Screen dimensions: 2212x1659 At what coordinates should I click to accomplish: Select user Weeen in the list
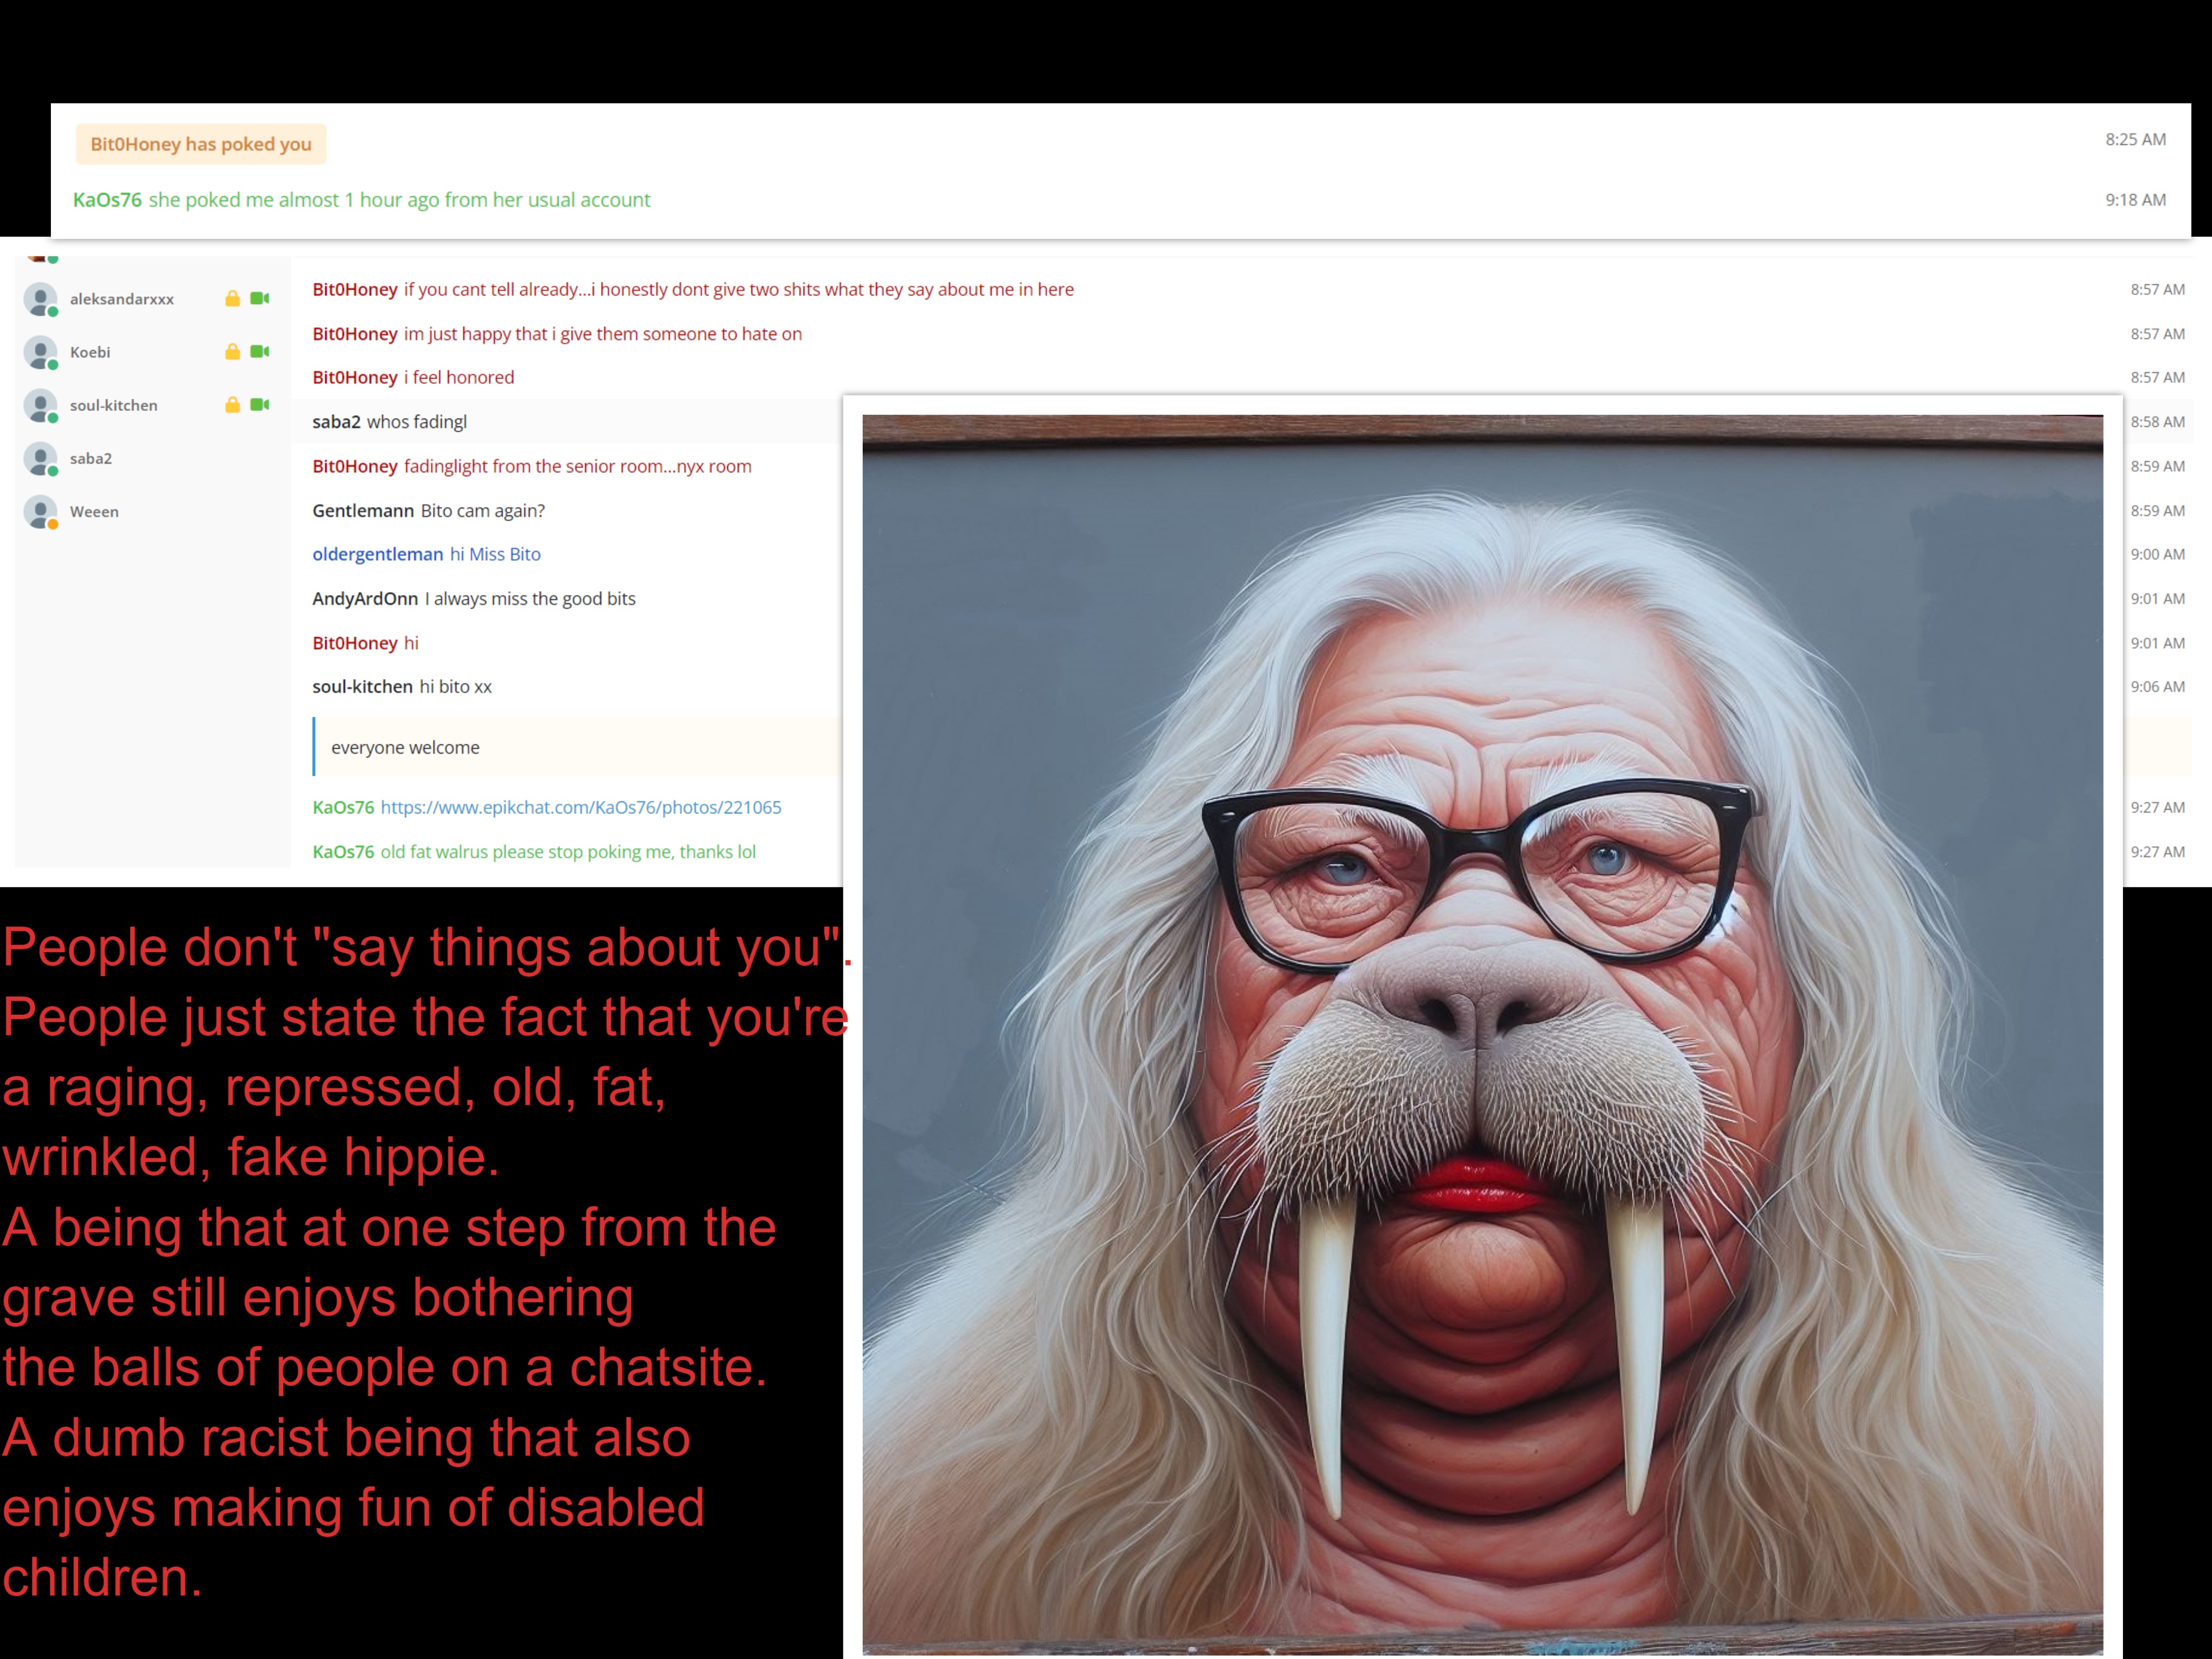(x=94, y=511)
